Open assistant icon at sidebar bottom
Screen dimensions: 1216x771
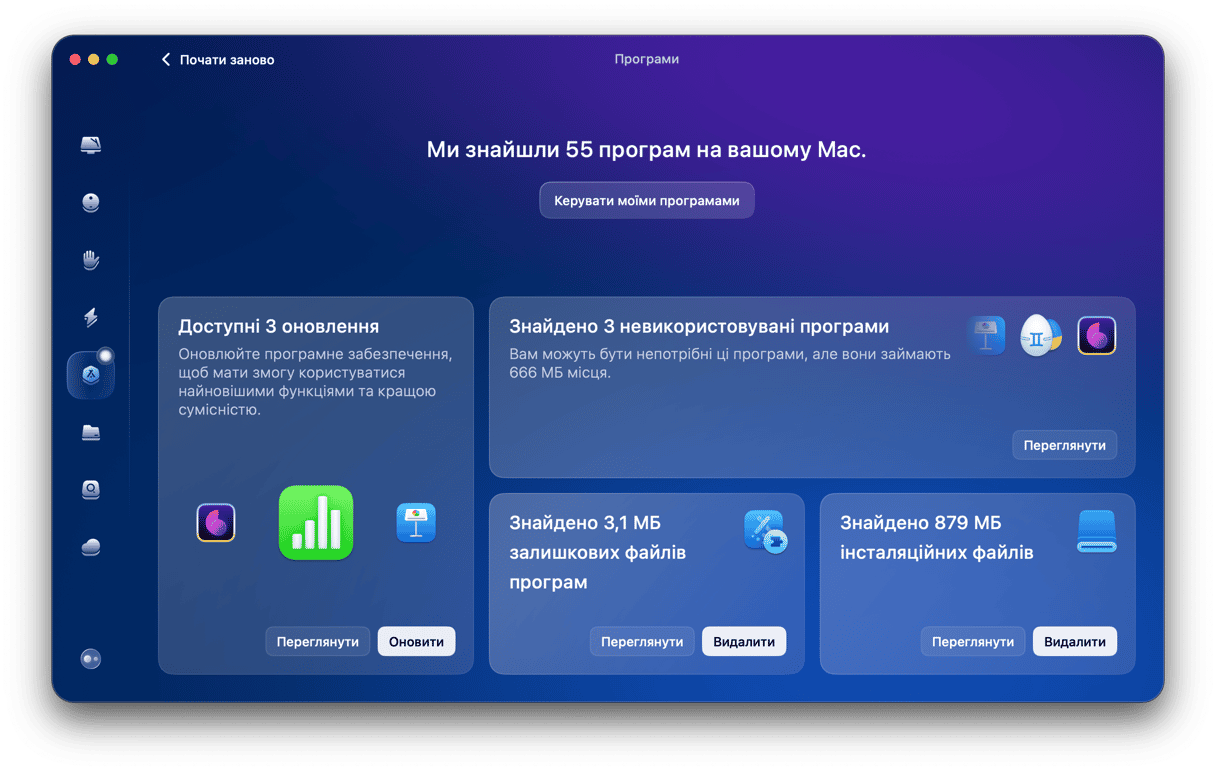tap(91, 659)
